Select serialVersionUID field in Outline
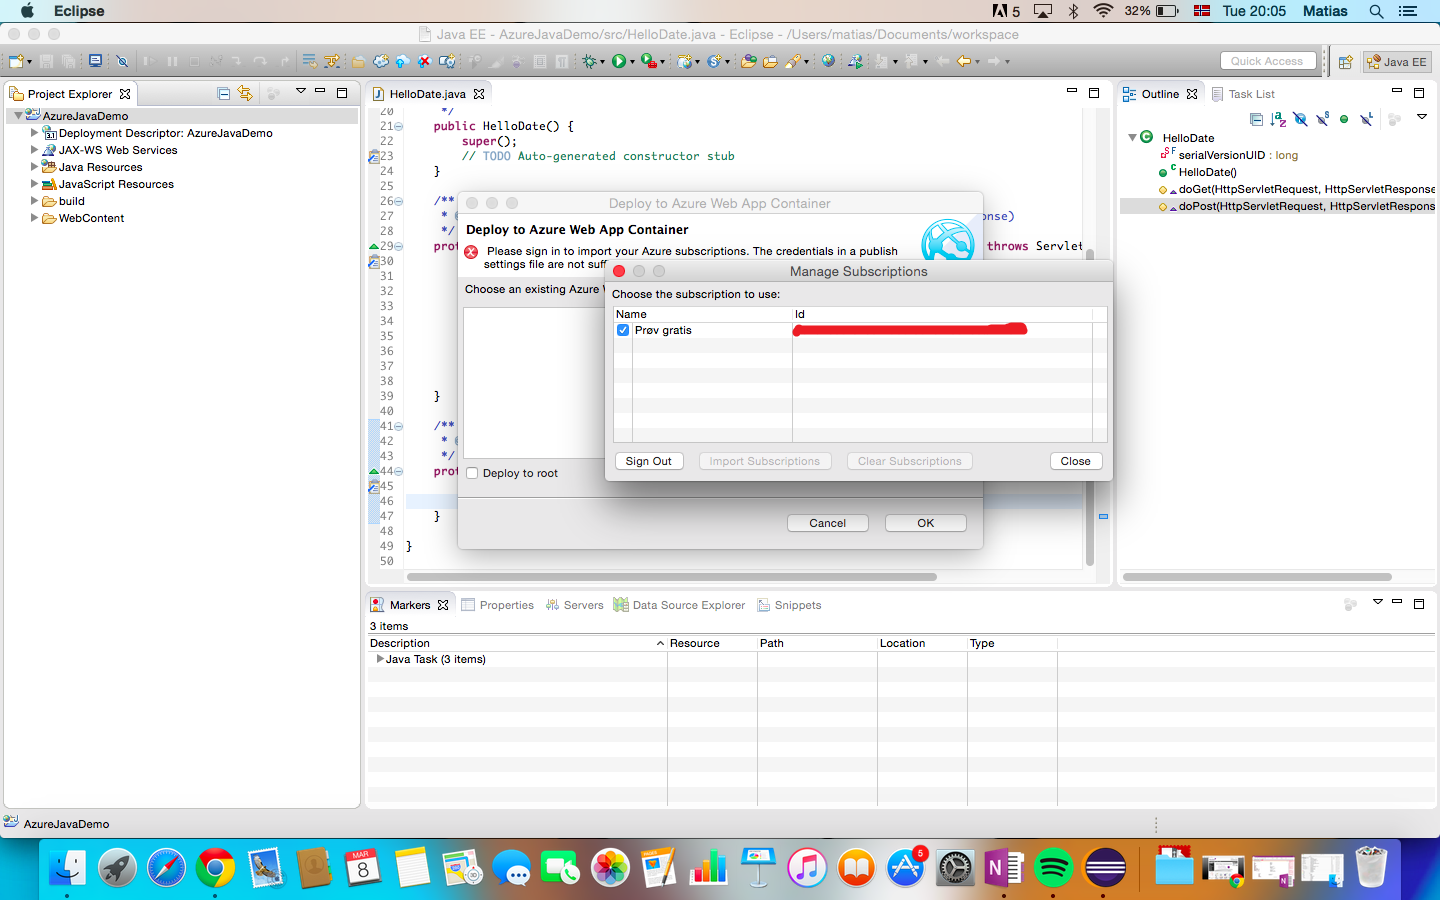Screen dimensions: 1440x900 click(x=1228, y=155)
